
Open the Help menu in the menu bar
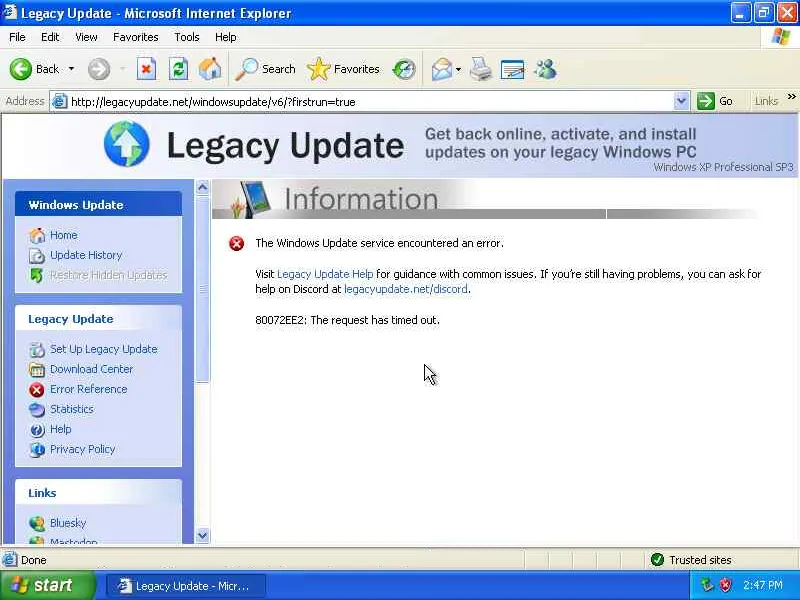click(x=226, y=37)
